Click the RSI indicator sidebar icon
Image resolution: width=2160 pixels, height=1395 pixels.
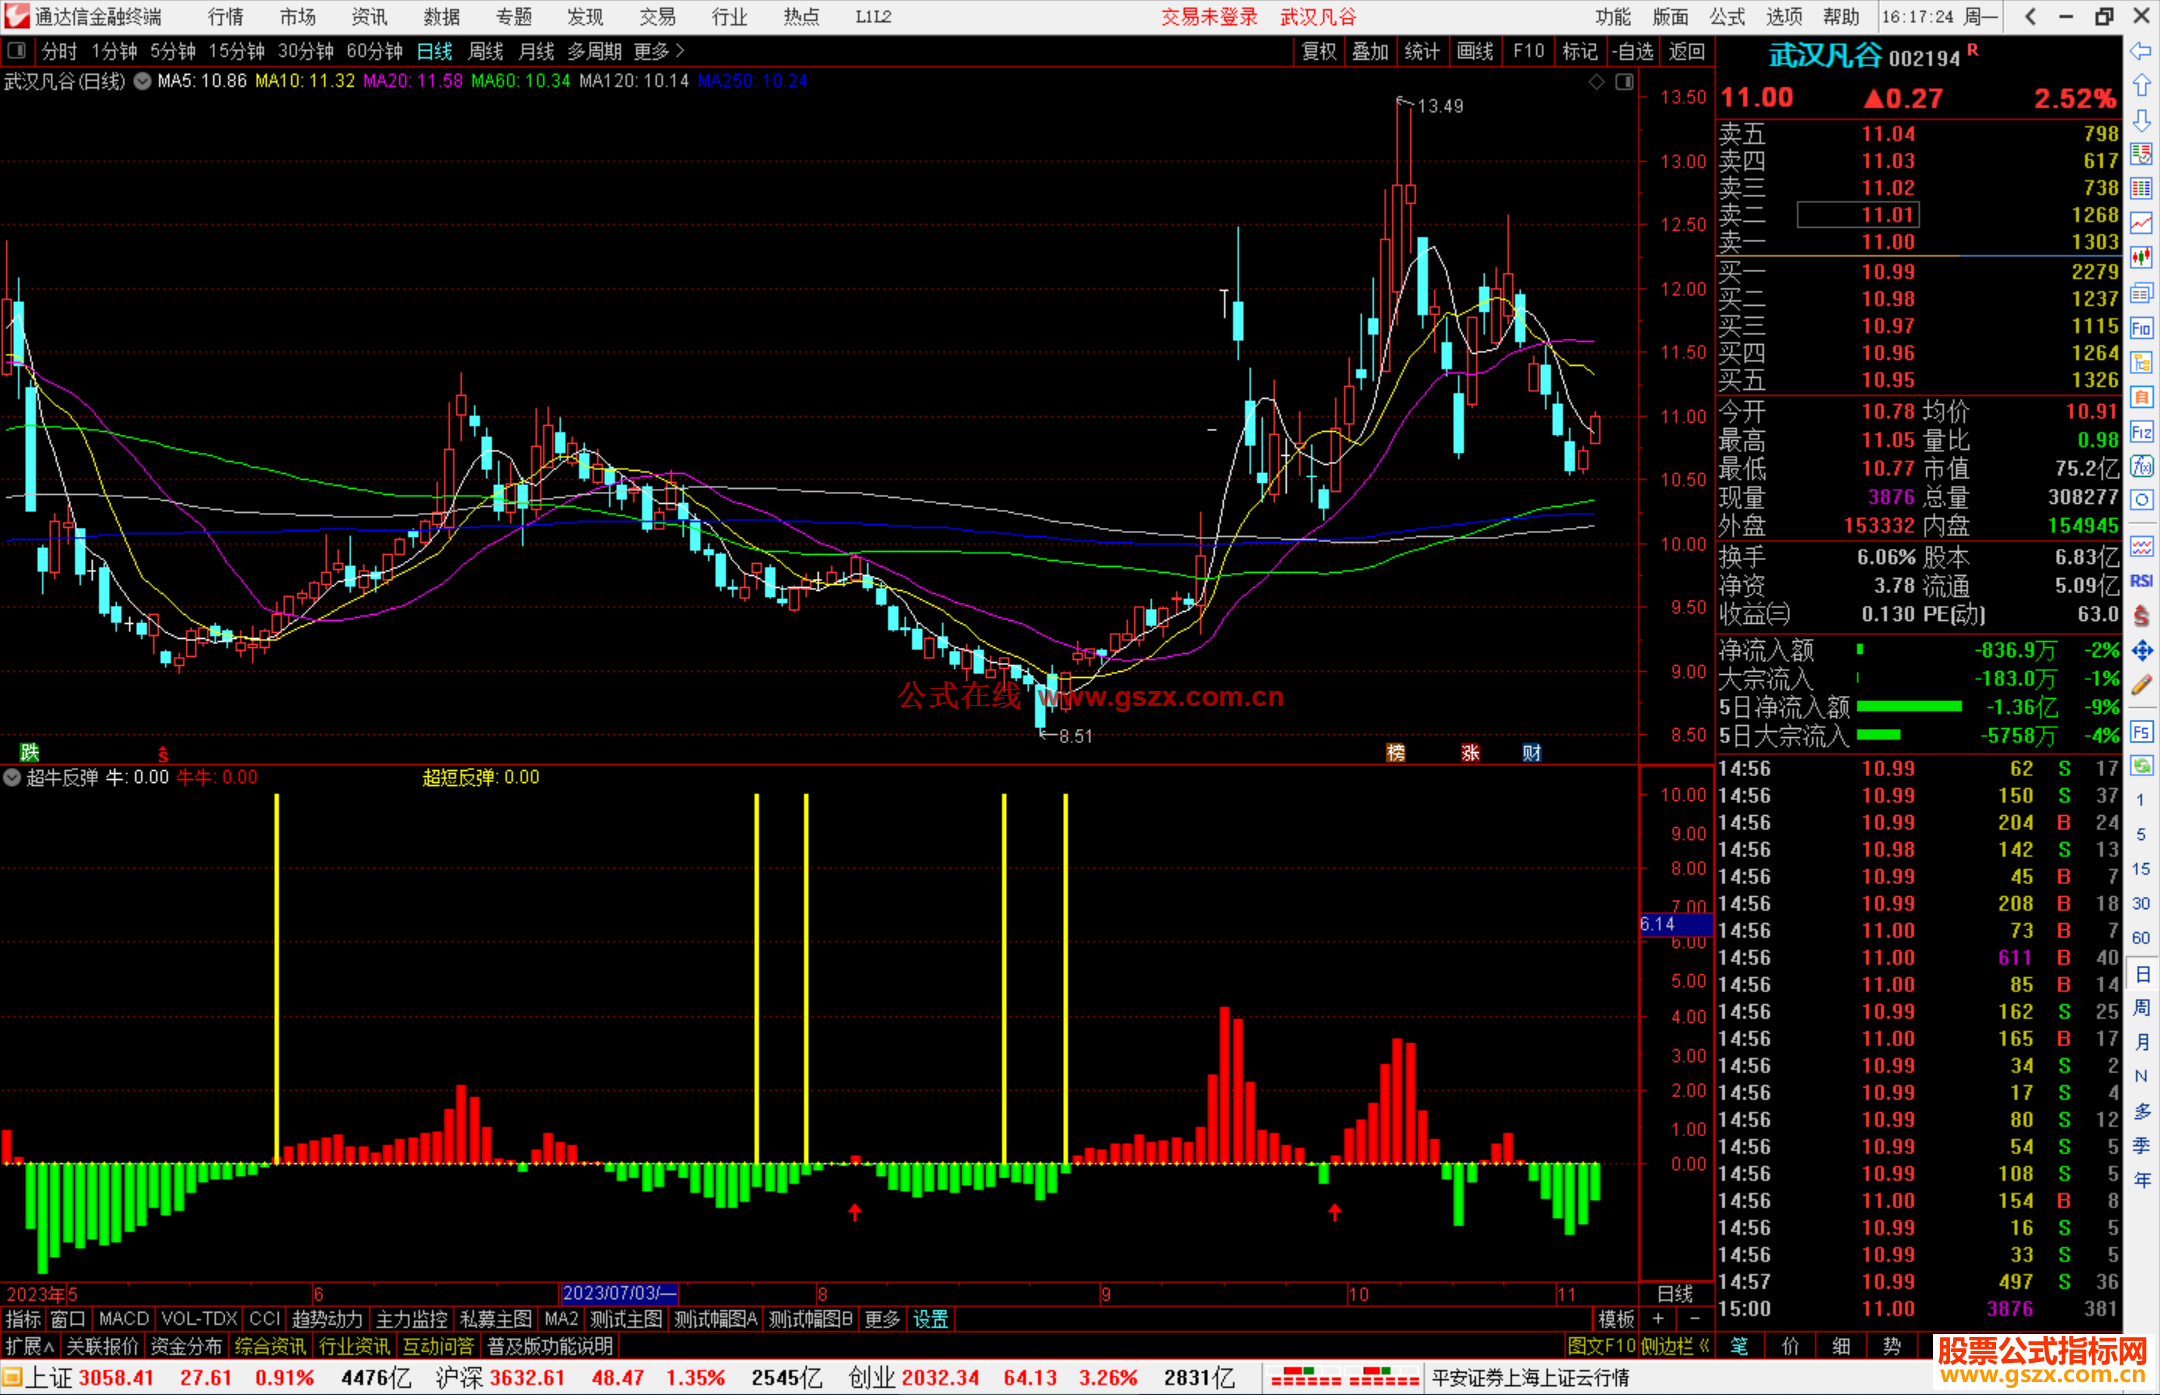click(2141, 581)
